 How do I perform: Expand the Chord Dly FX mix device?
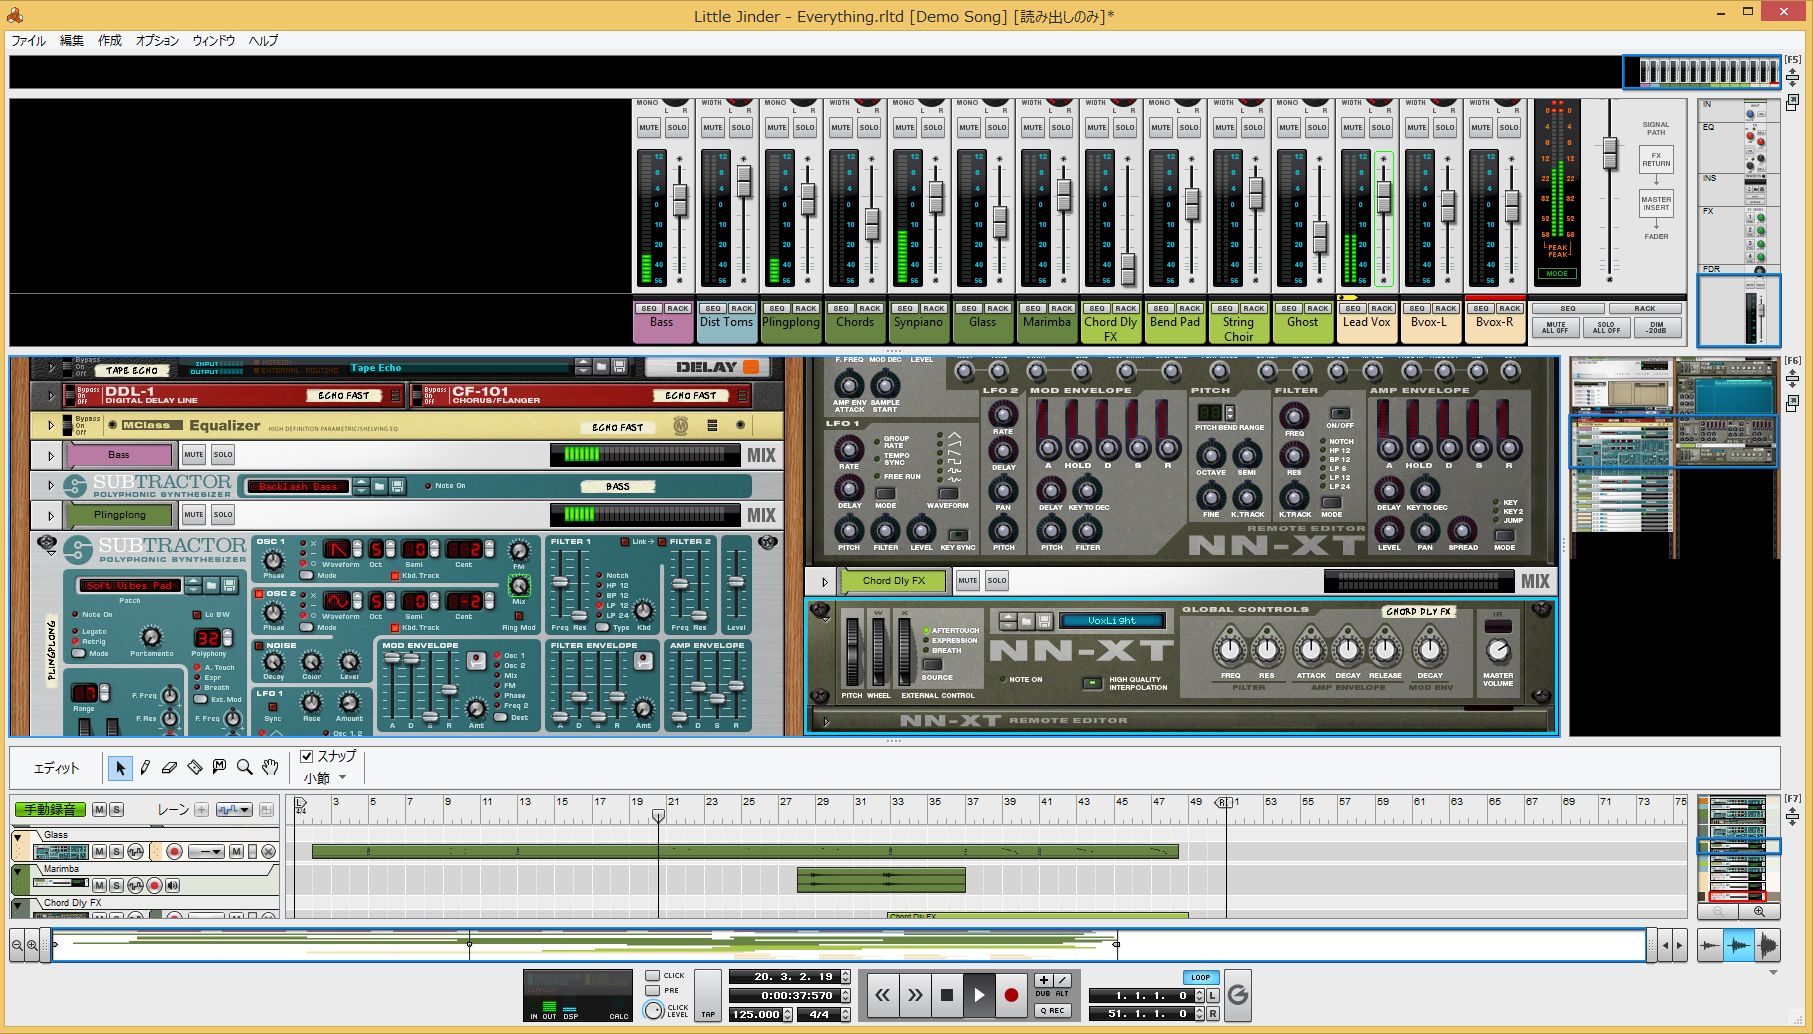(824, 581)
